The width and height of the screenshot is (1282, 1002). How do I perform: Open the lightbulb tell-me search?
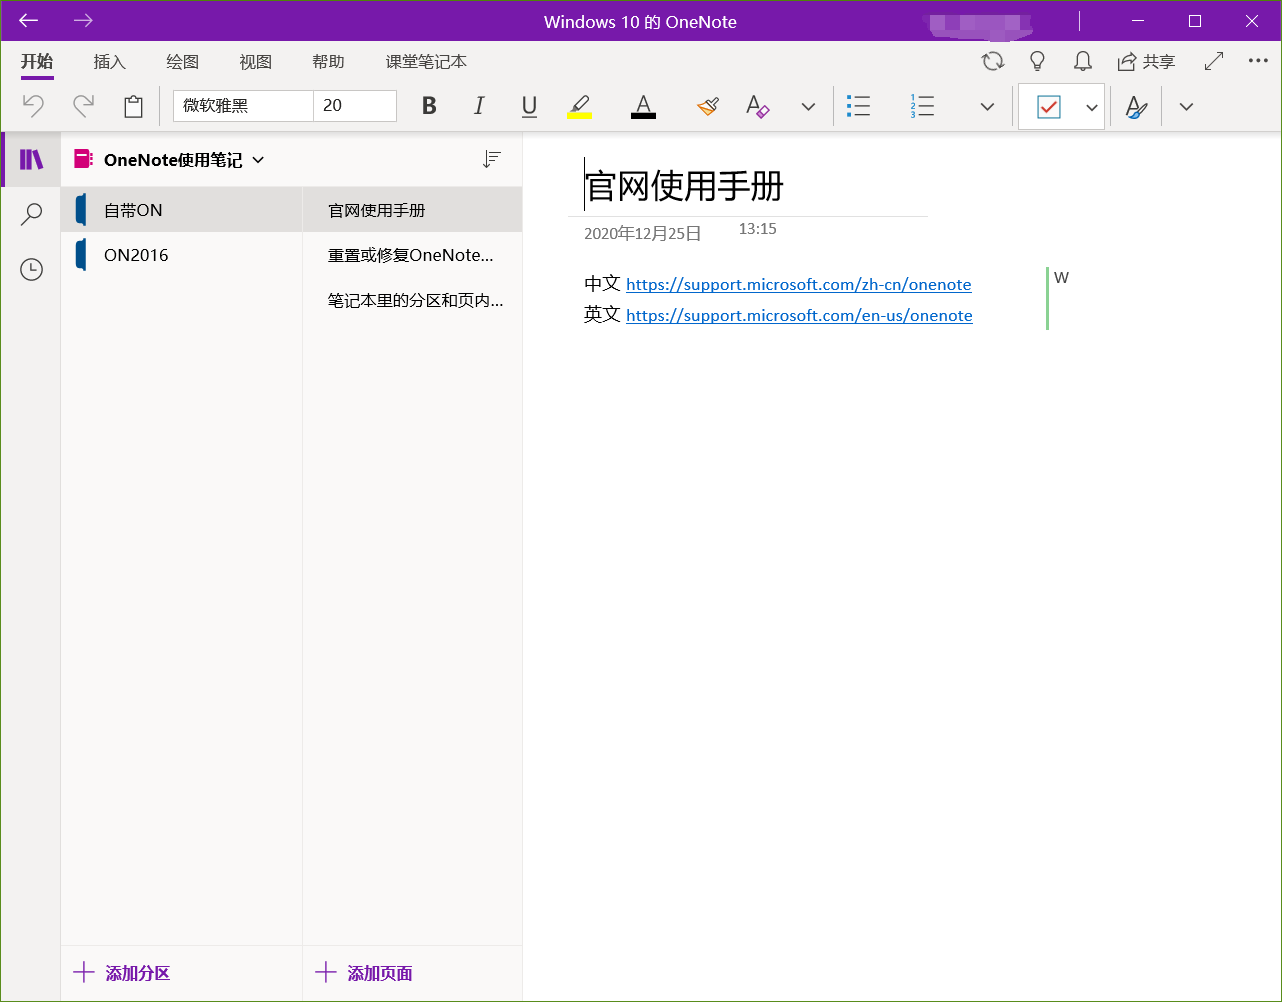point(1038,62)
